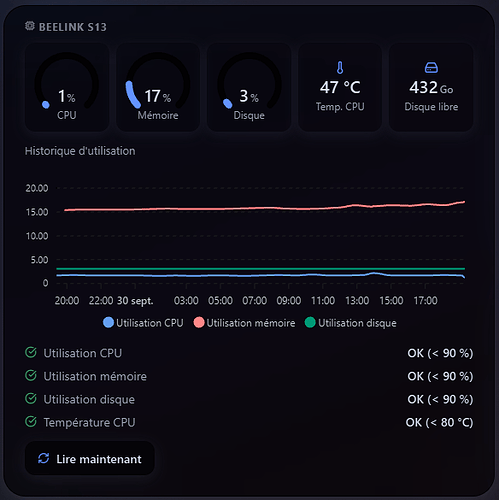This screenshot has width=499, height=500.
Task: Click the check icon beside Température CPU
Action: pyautogui.click(x=31, y=422)
